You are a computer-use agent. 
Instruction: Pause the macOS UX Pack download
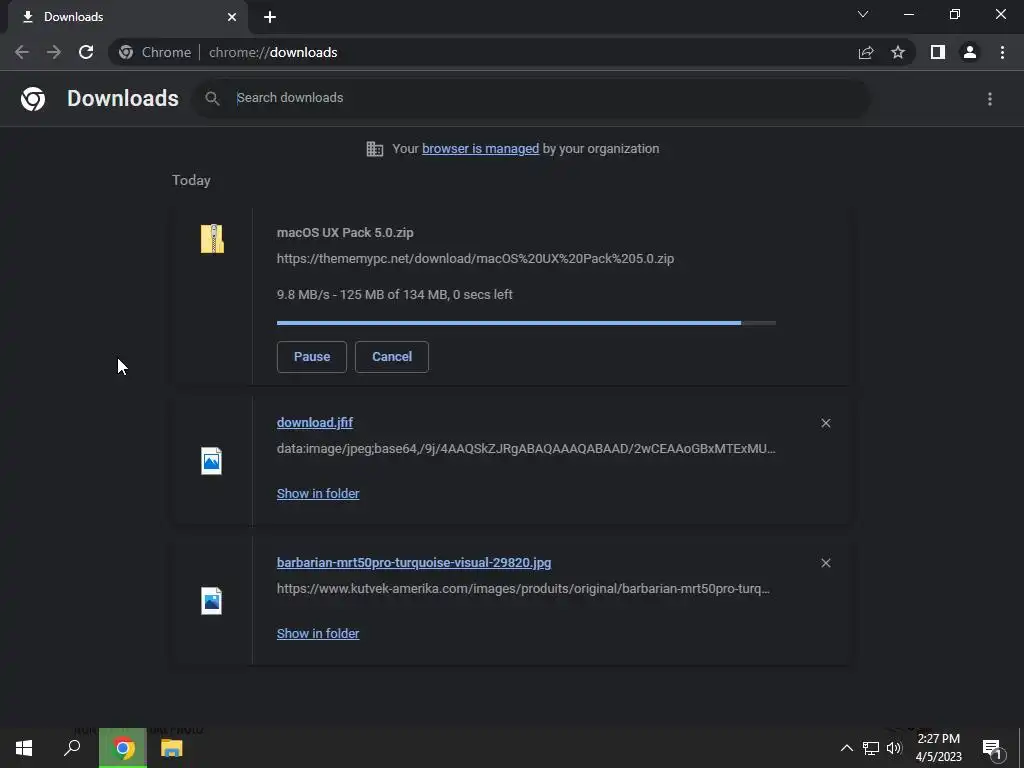tap(312, 357)
